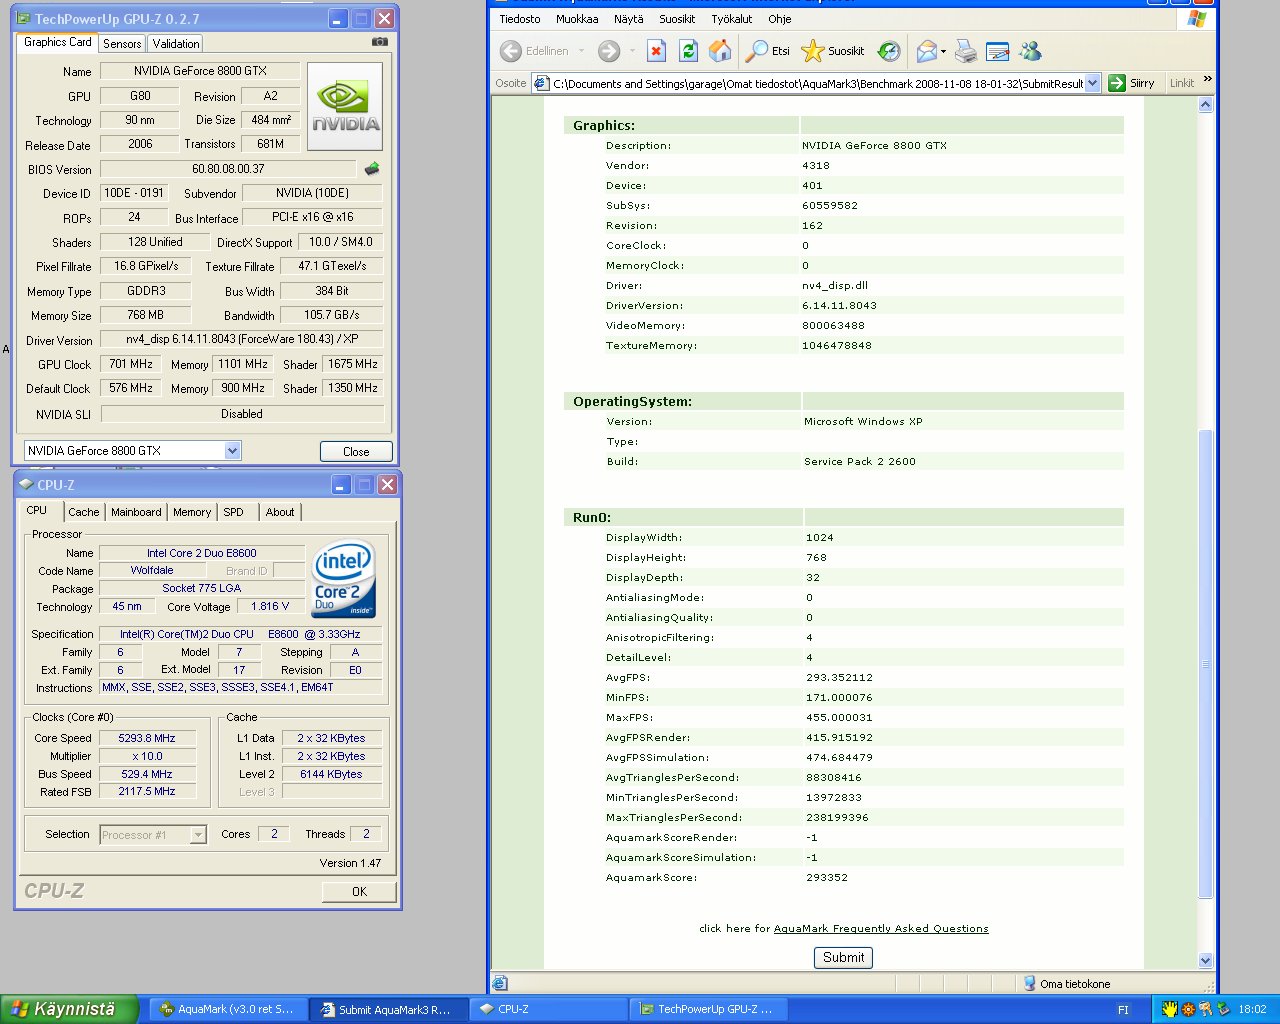
Task: Open the Ohje menu
Action: tap(780, 19)
